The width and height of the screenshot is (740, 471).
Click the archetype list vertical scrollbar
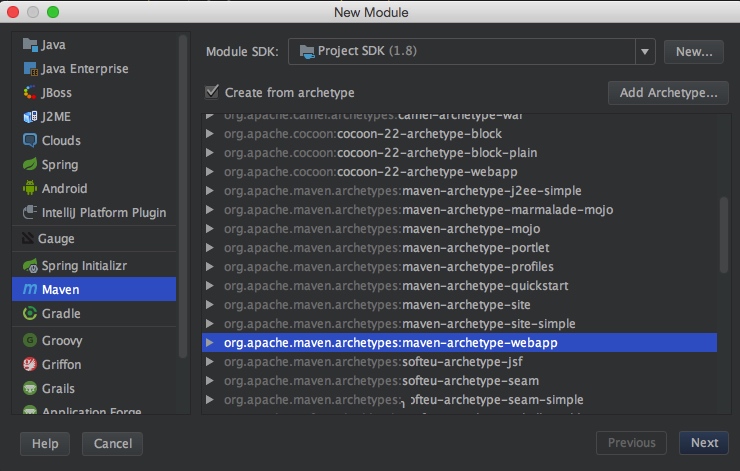pyautogui.click(x=723, y=235)
